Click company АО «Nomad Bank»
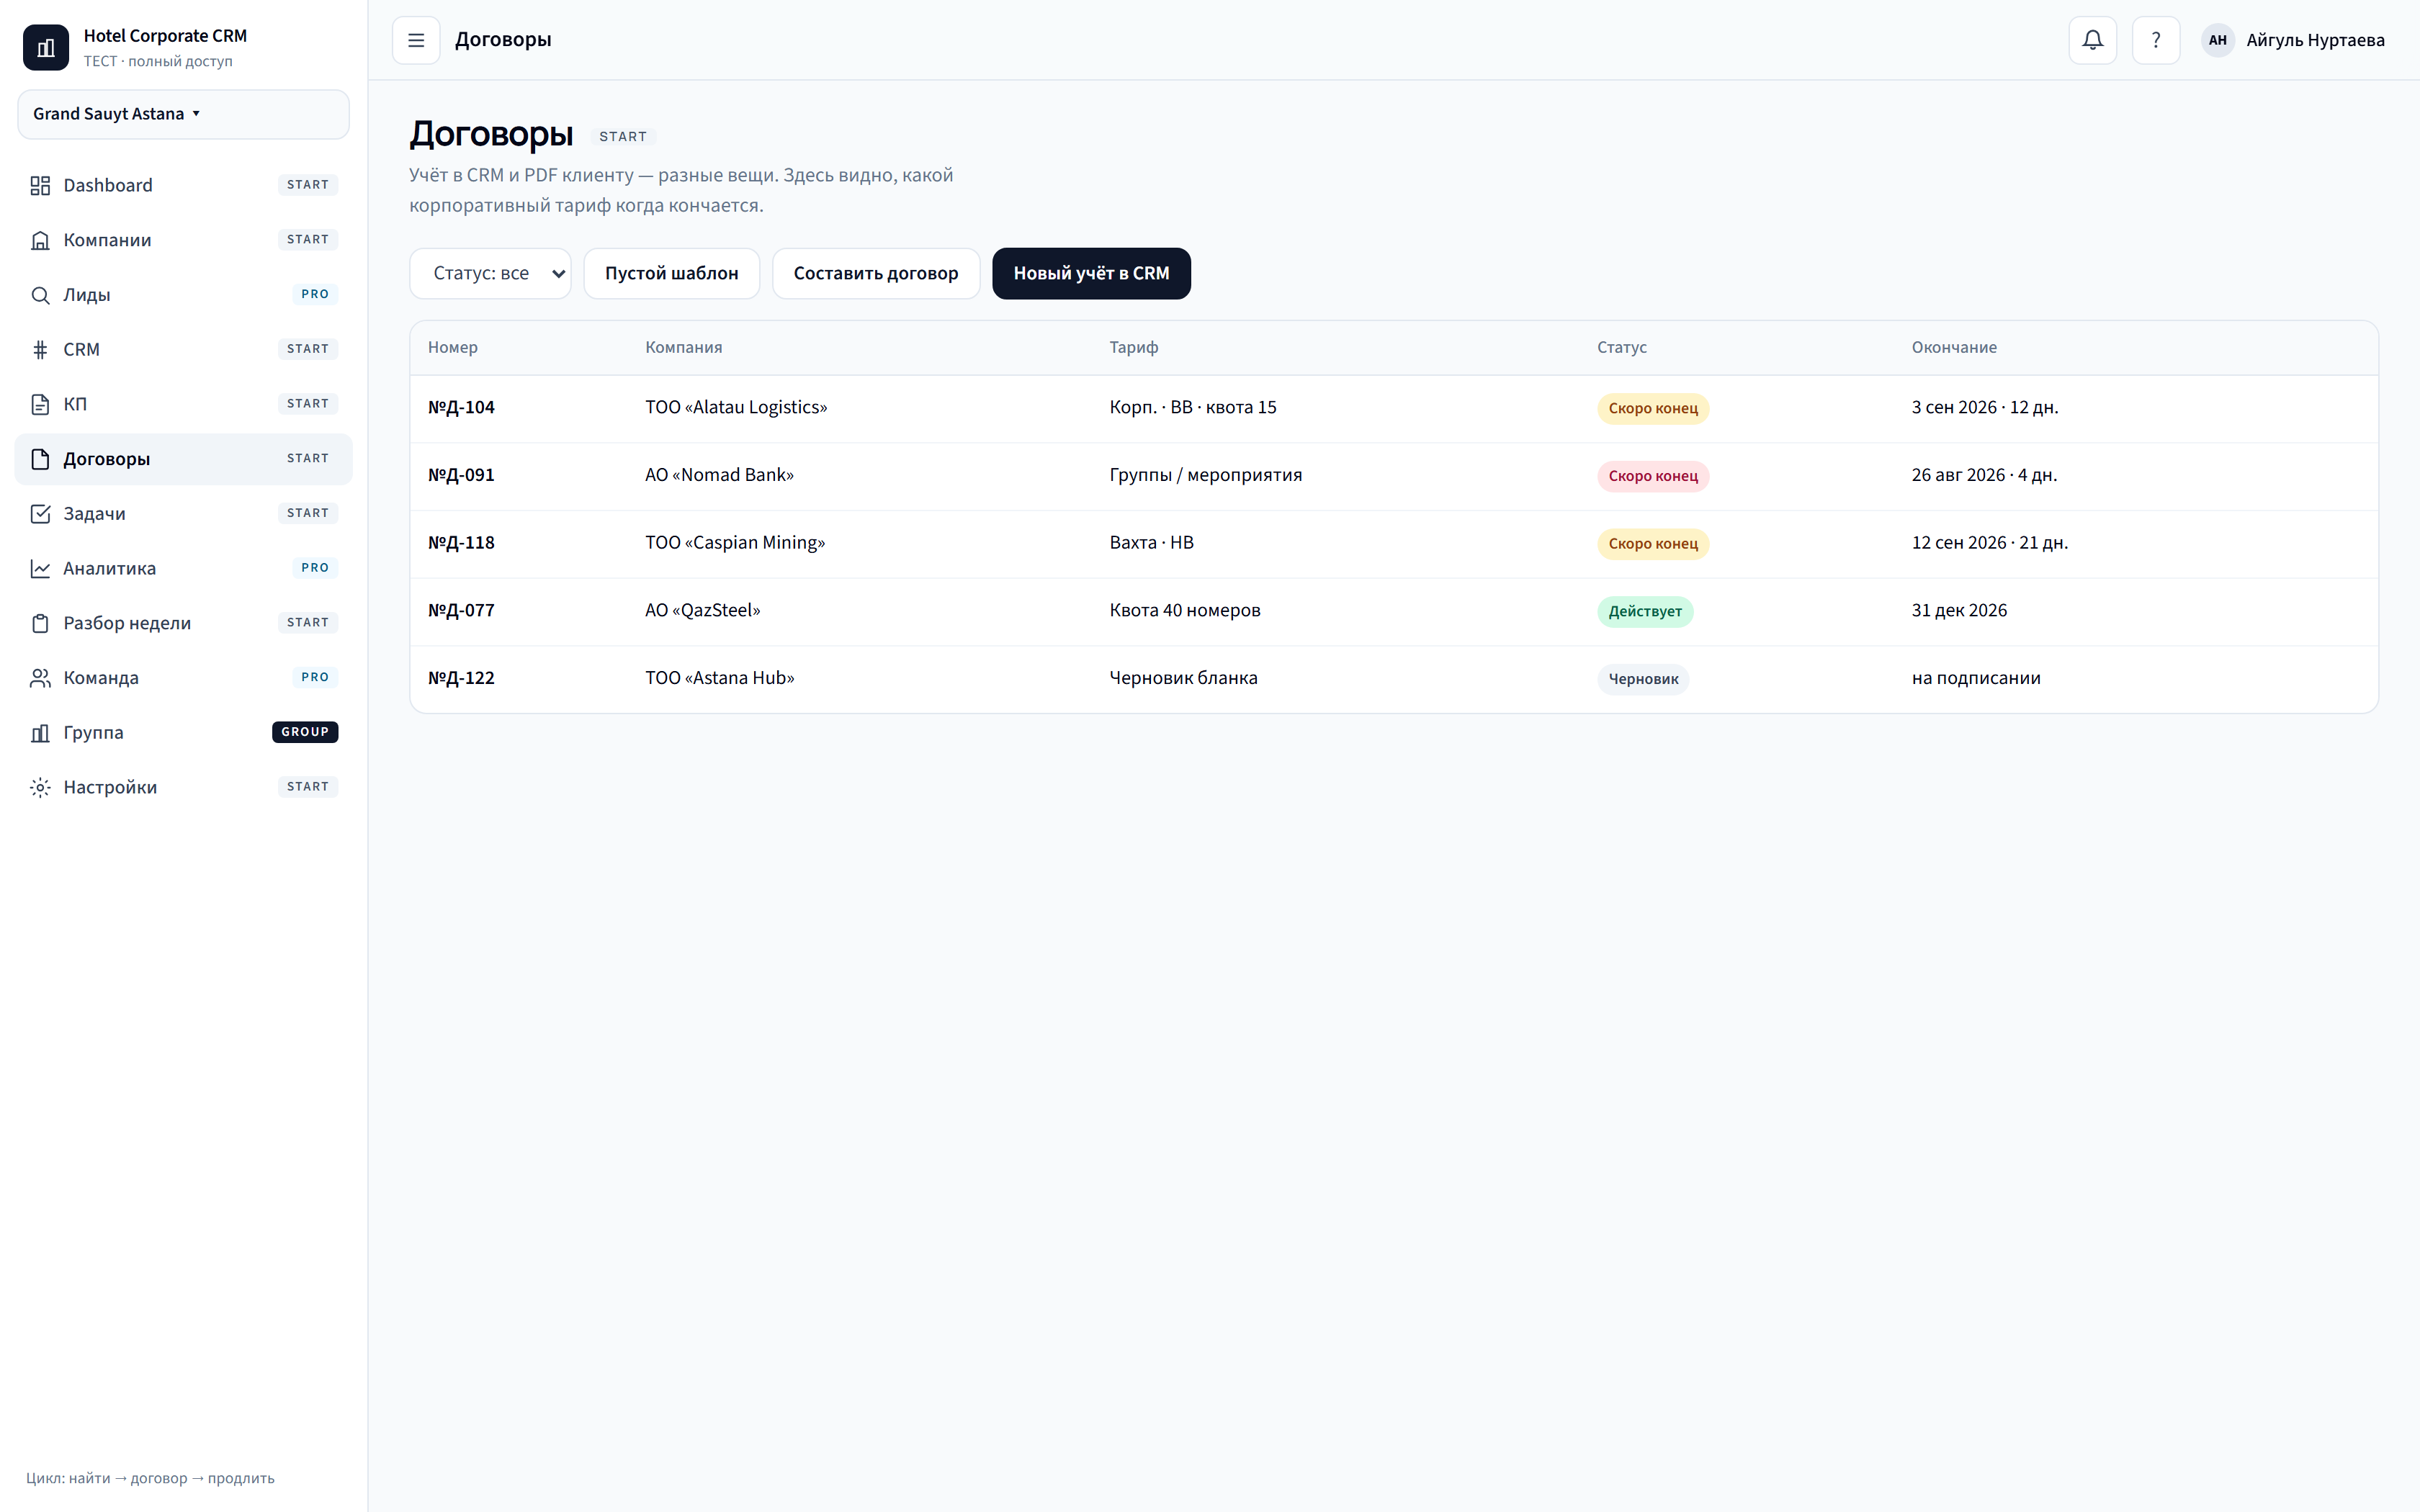This screenshot has height=1512, width=2420. coord(719,475)
